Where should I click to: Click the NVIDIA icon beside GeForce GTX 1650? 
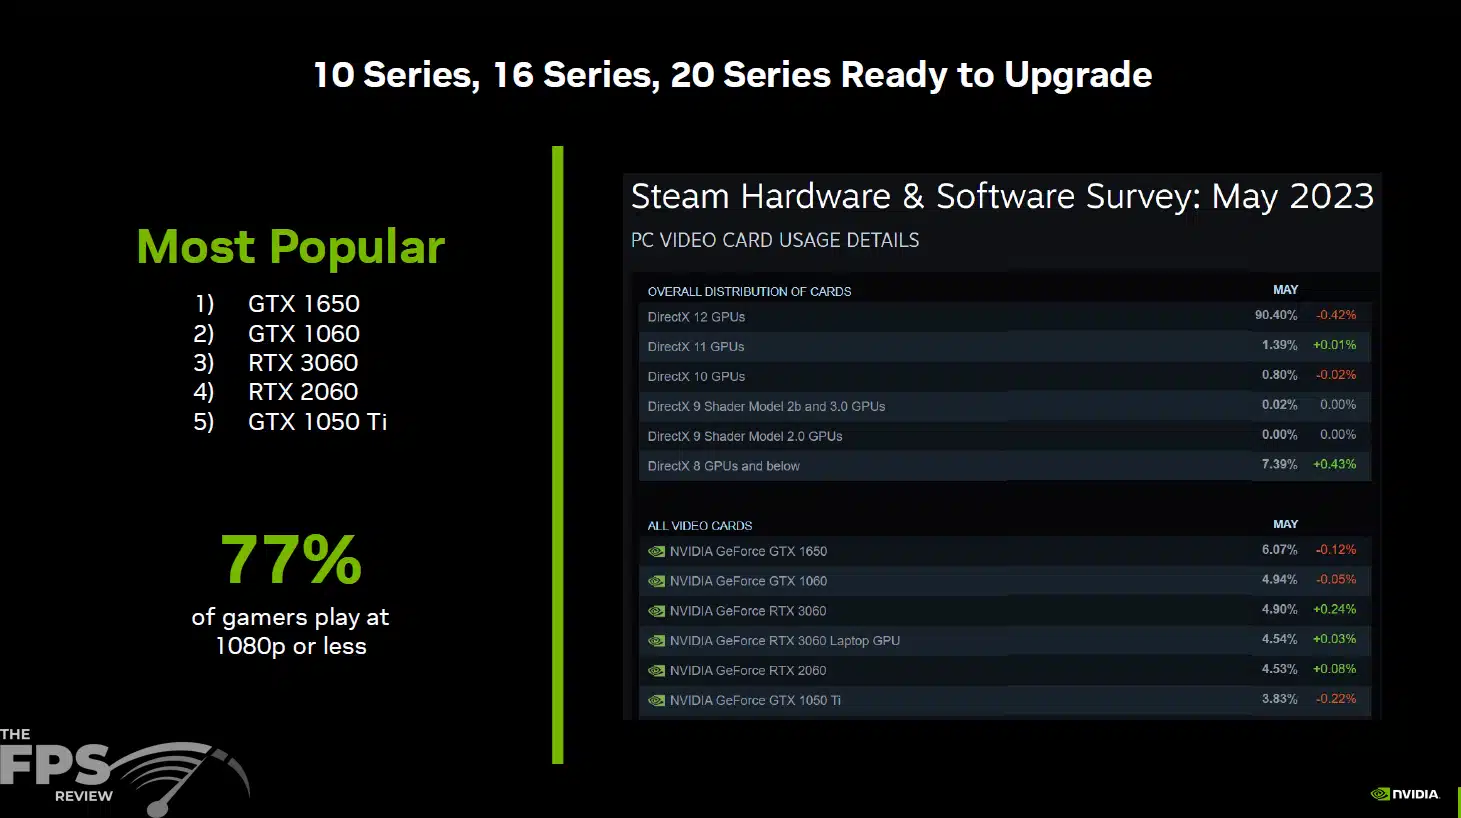[656, 551]
